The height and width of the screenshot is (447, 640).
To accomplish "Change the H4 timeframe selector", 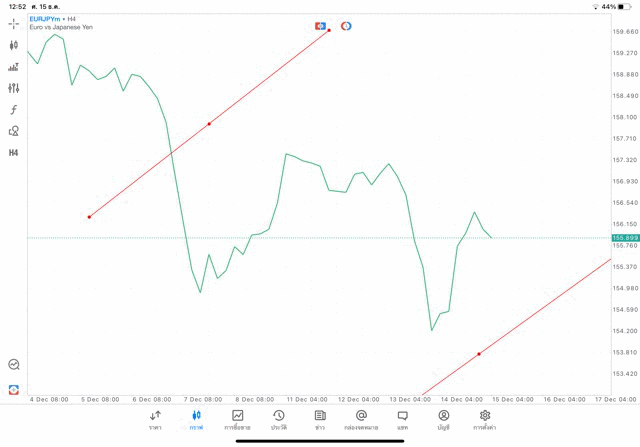I will click(14, 153).
